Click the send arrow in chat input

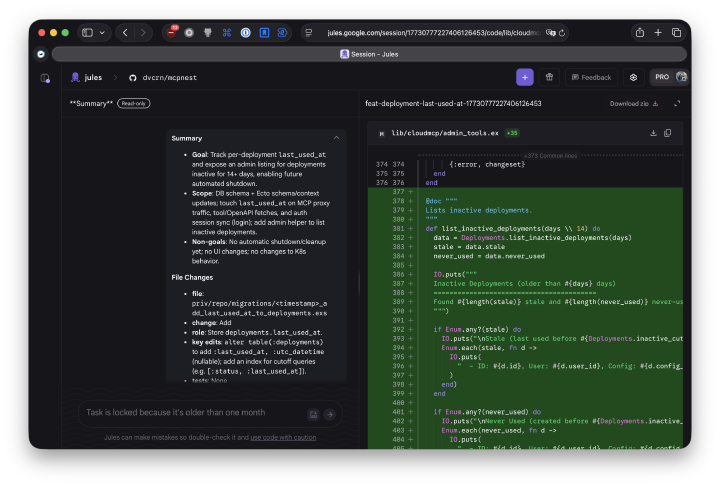tap(330, 414)
